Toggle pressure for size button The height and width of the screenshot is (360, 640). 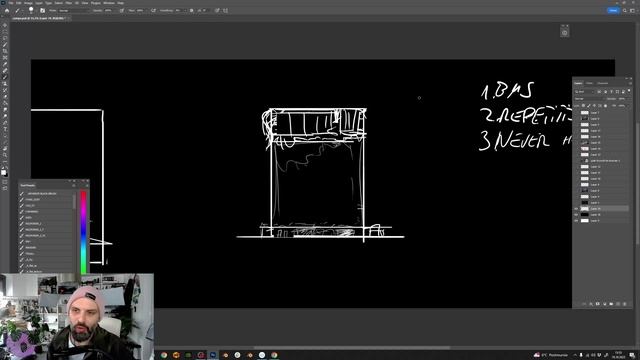217,11
